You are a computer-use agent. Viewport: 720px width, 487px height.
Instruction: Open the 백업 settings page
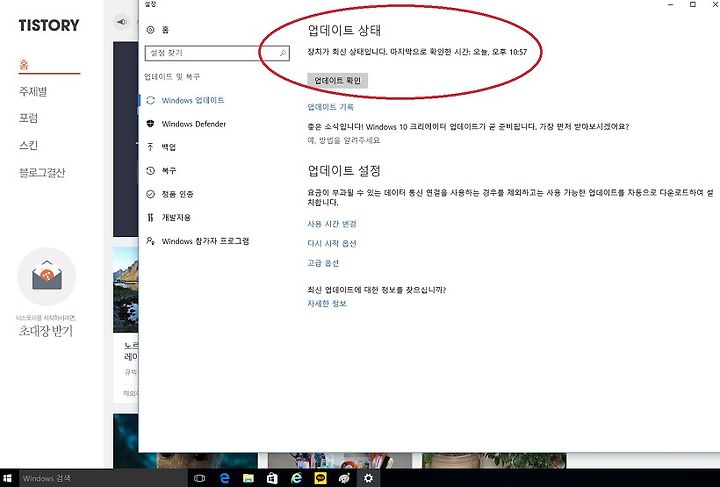click(x=169, y=147)
